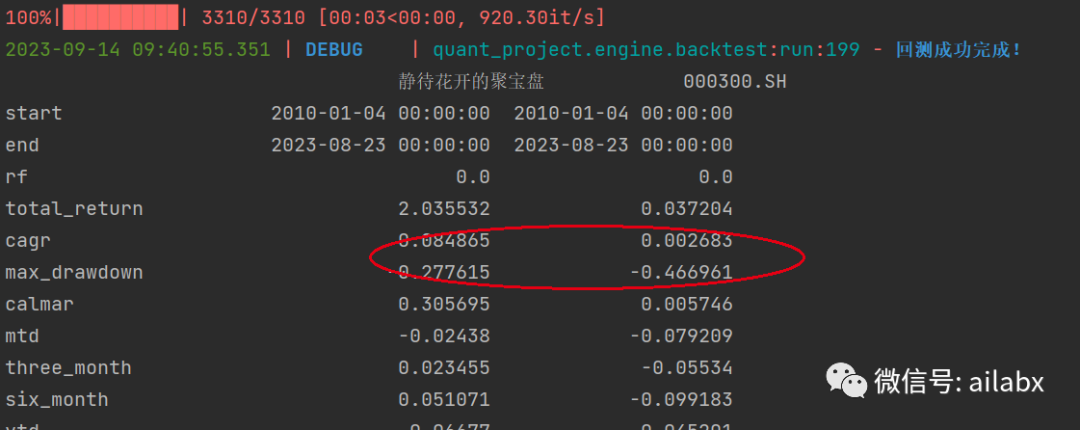Click rf value 0.0 in 静待花开的聚宝盘 column
The image size is (1080, 430).
coord(473,177)
